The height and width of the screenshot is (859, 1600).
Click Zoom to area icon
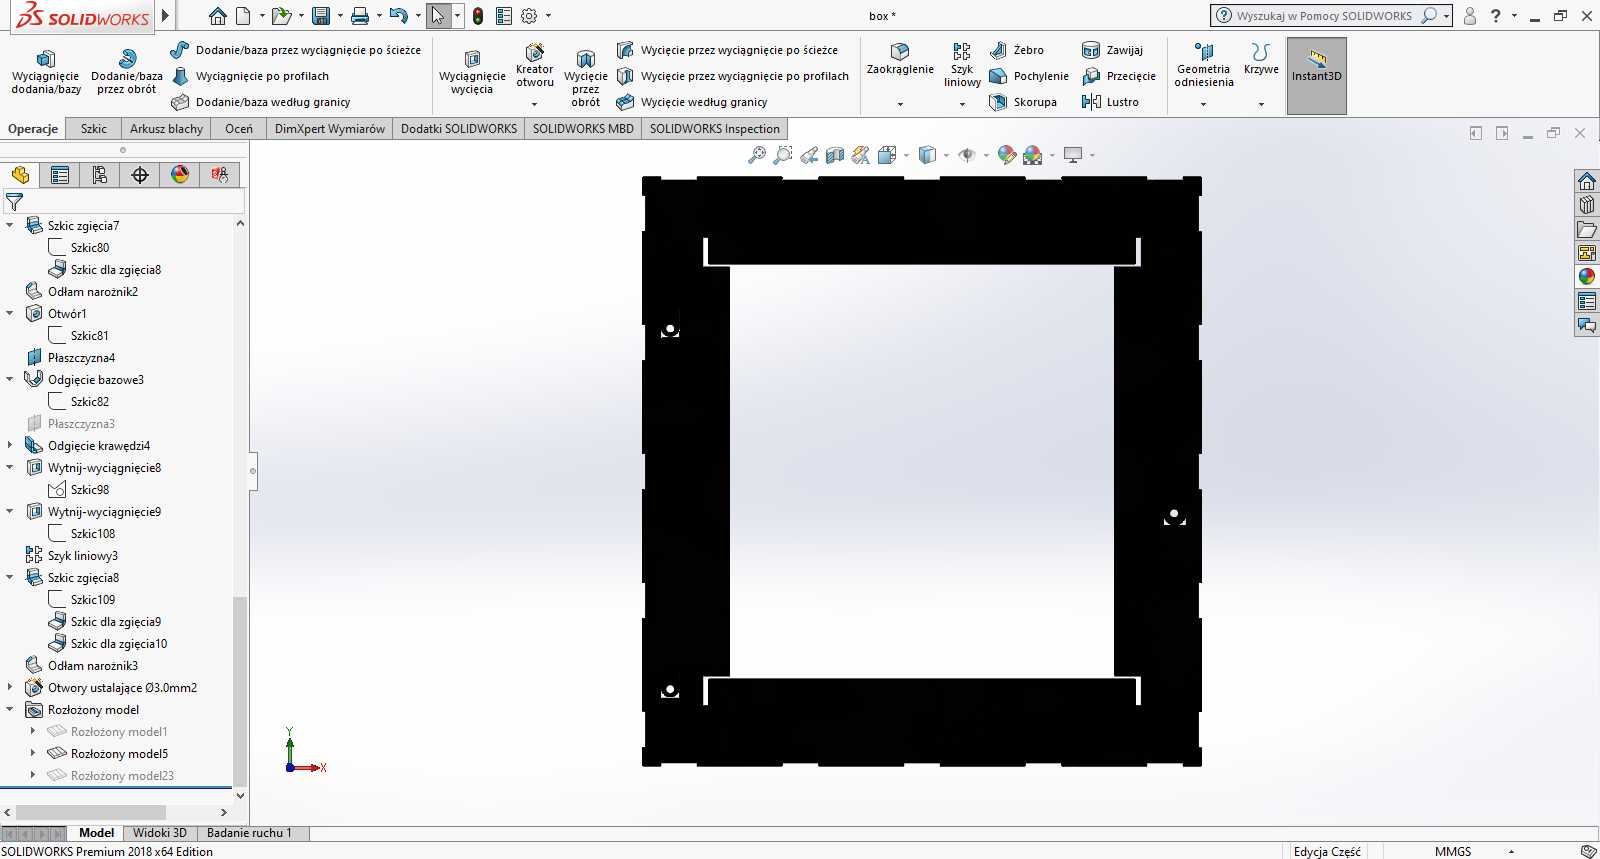pyautogui.click(x=783, y=155)
